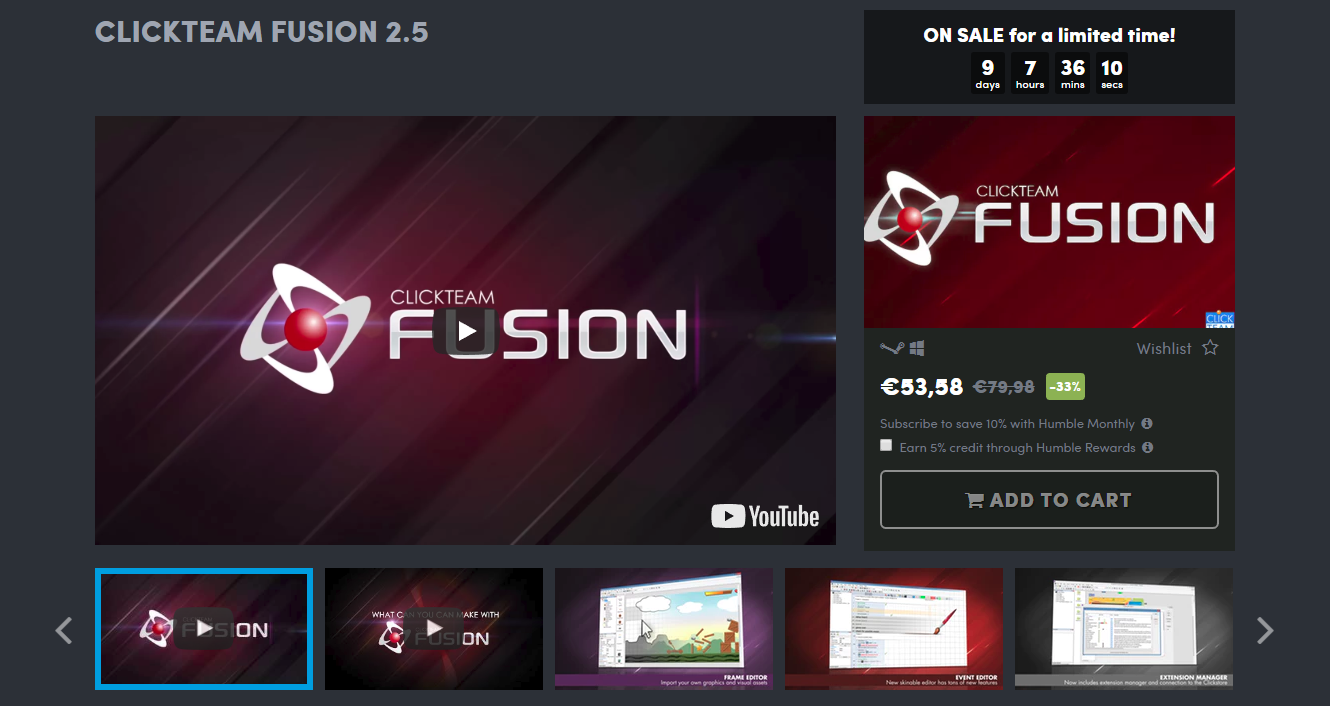Open the Extension Manager screenshot thumbnail
Screen dimensions: 1330x706
1124,629
